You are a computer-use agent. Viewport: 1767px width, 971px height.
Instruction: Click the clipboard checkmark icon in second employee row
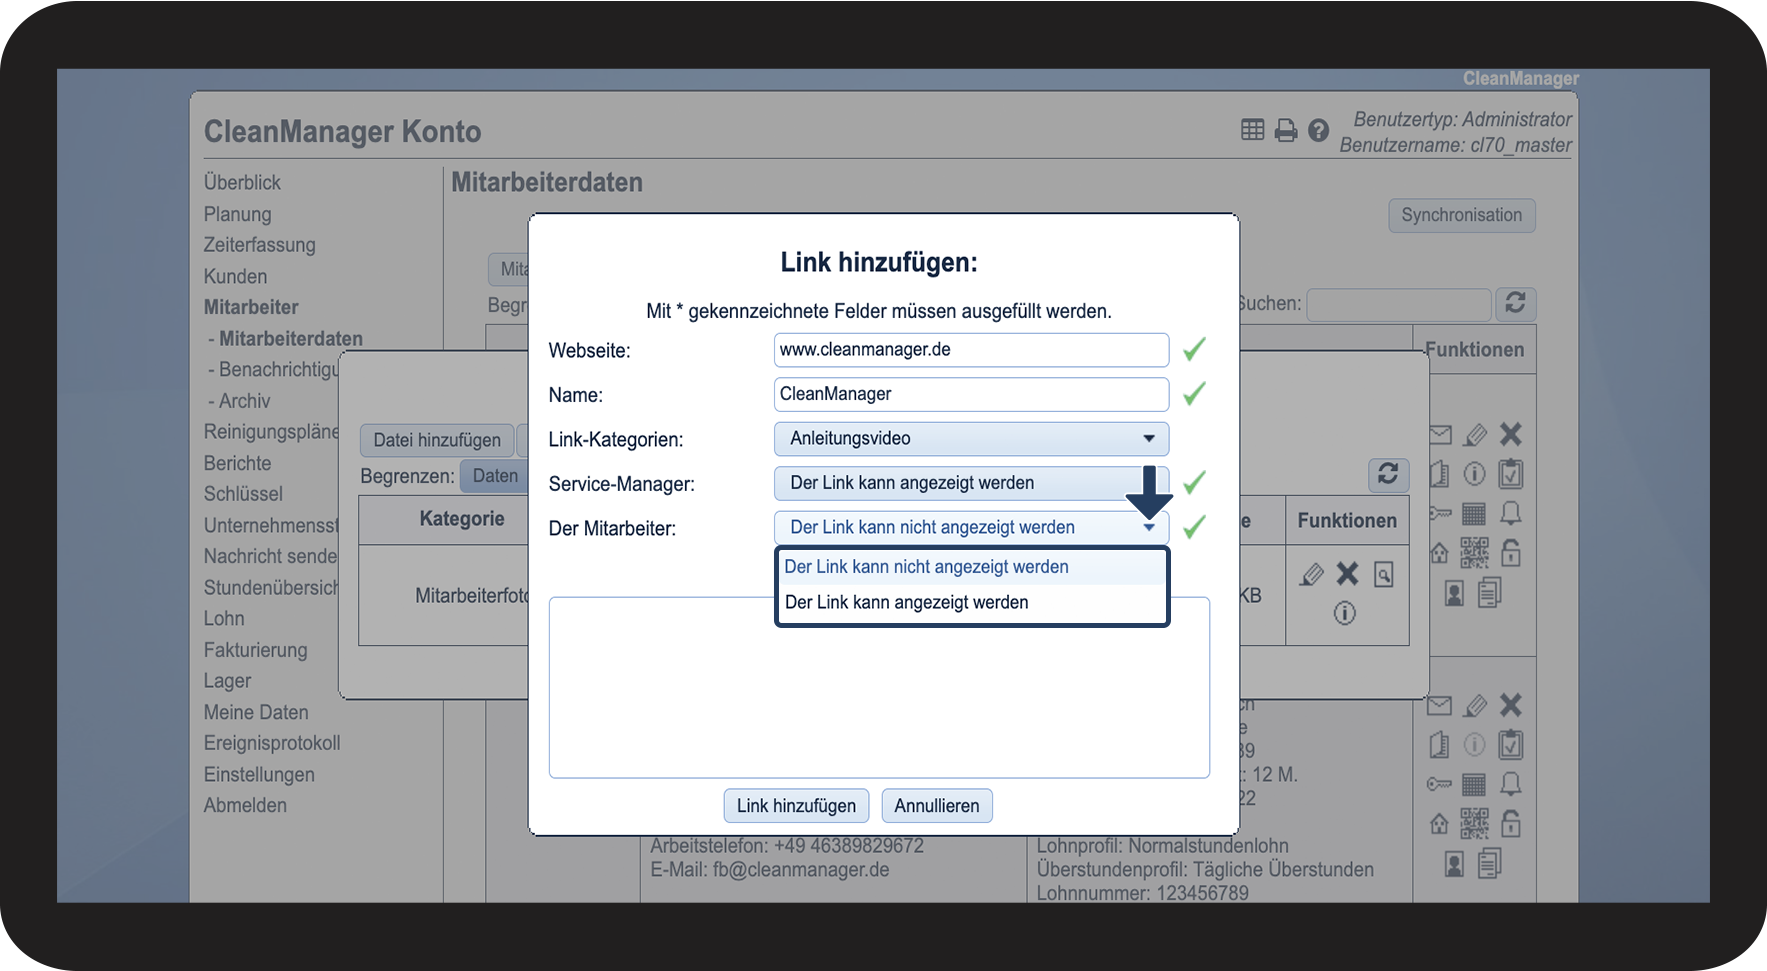click(x=1510, y=745)
